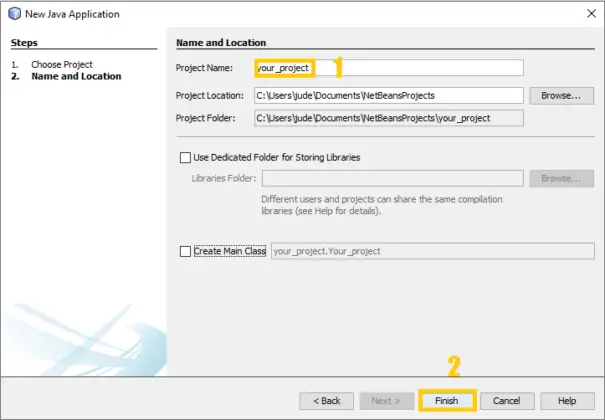Select the Name and Location step
The width and height of the screenshot is (605, 420).
(76, 77)
